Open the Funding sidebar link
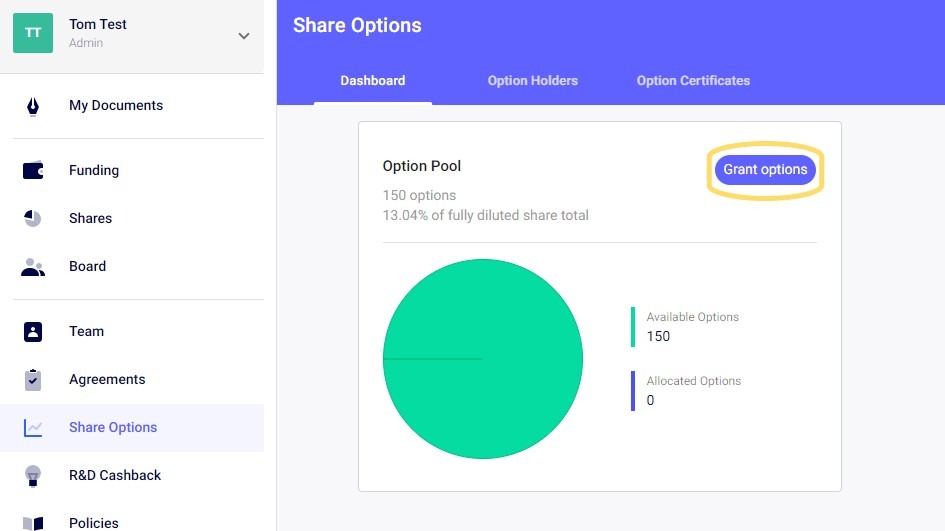 (x=94, y=171)
